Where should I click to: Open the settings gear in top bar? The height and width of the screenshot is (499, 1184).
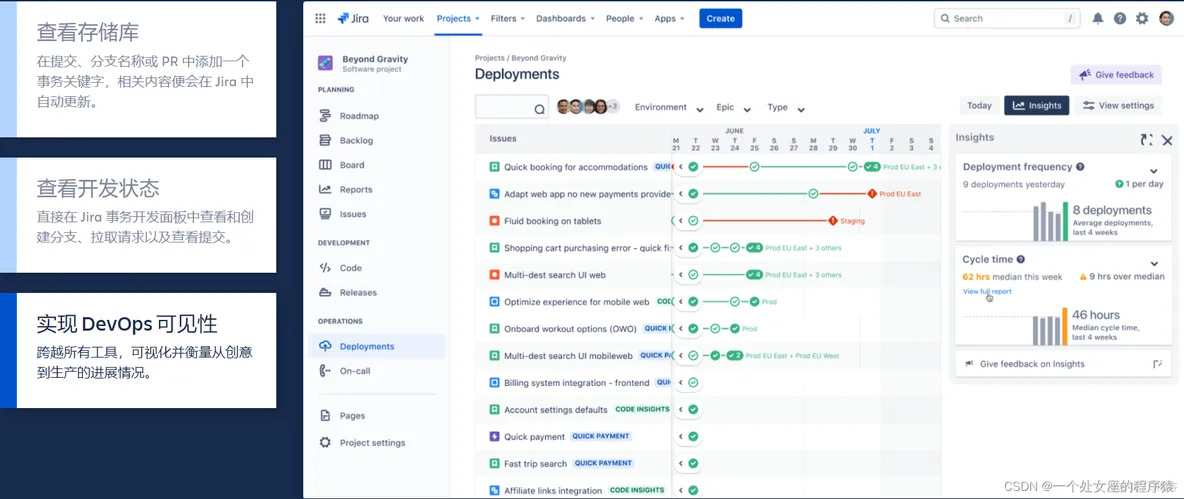point(1142,19)
